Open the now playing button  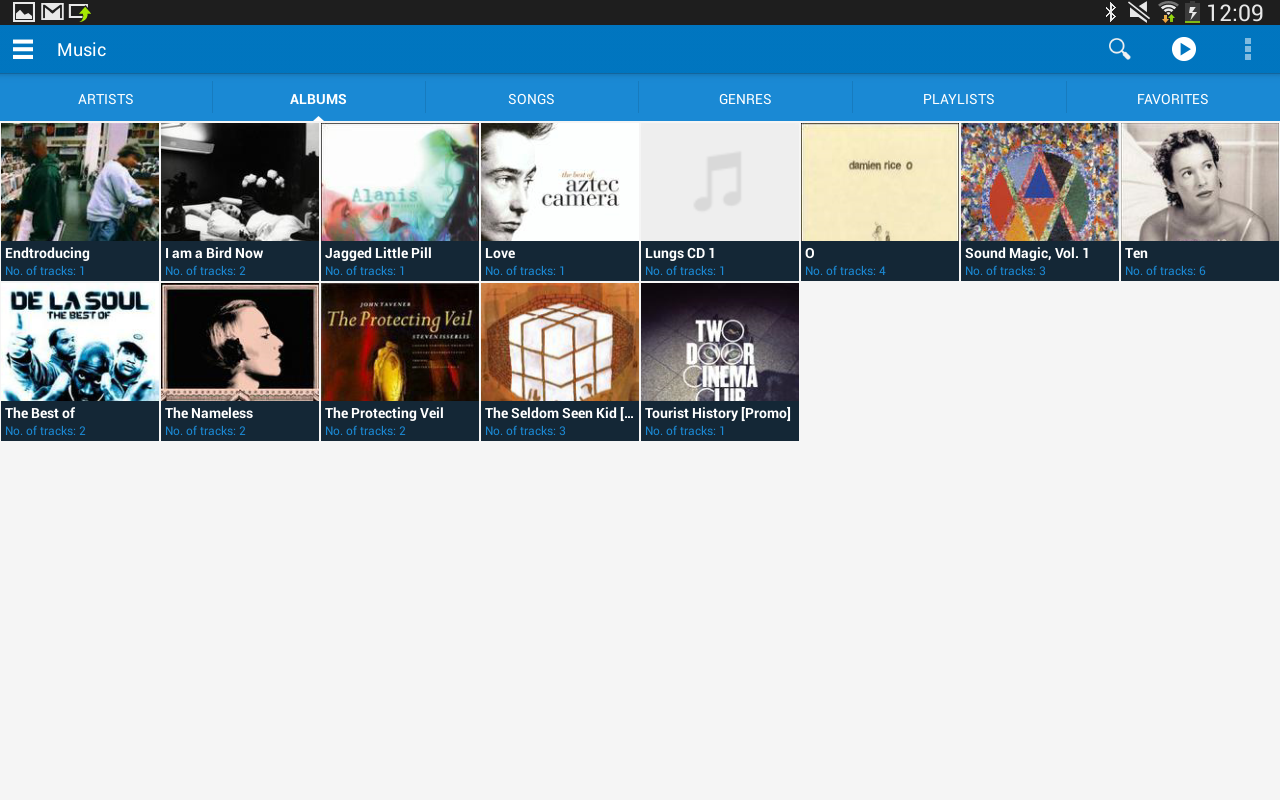[1184, 49]
